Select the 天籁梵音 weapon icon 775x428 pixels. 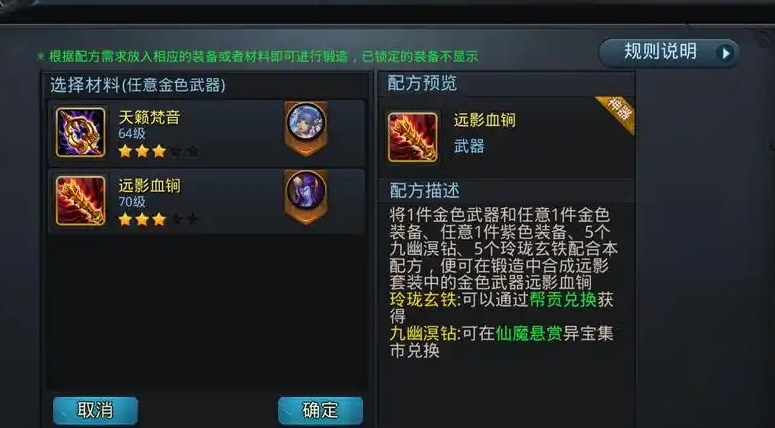pos(81,132)
